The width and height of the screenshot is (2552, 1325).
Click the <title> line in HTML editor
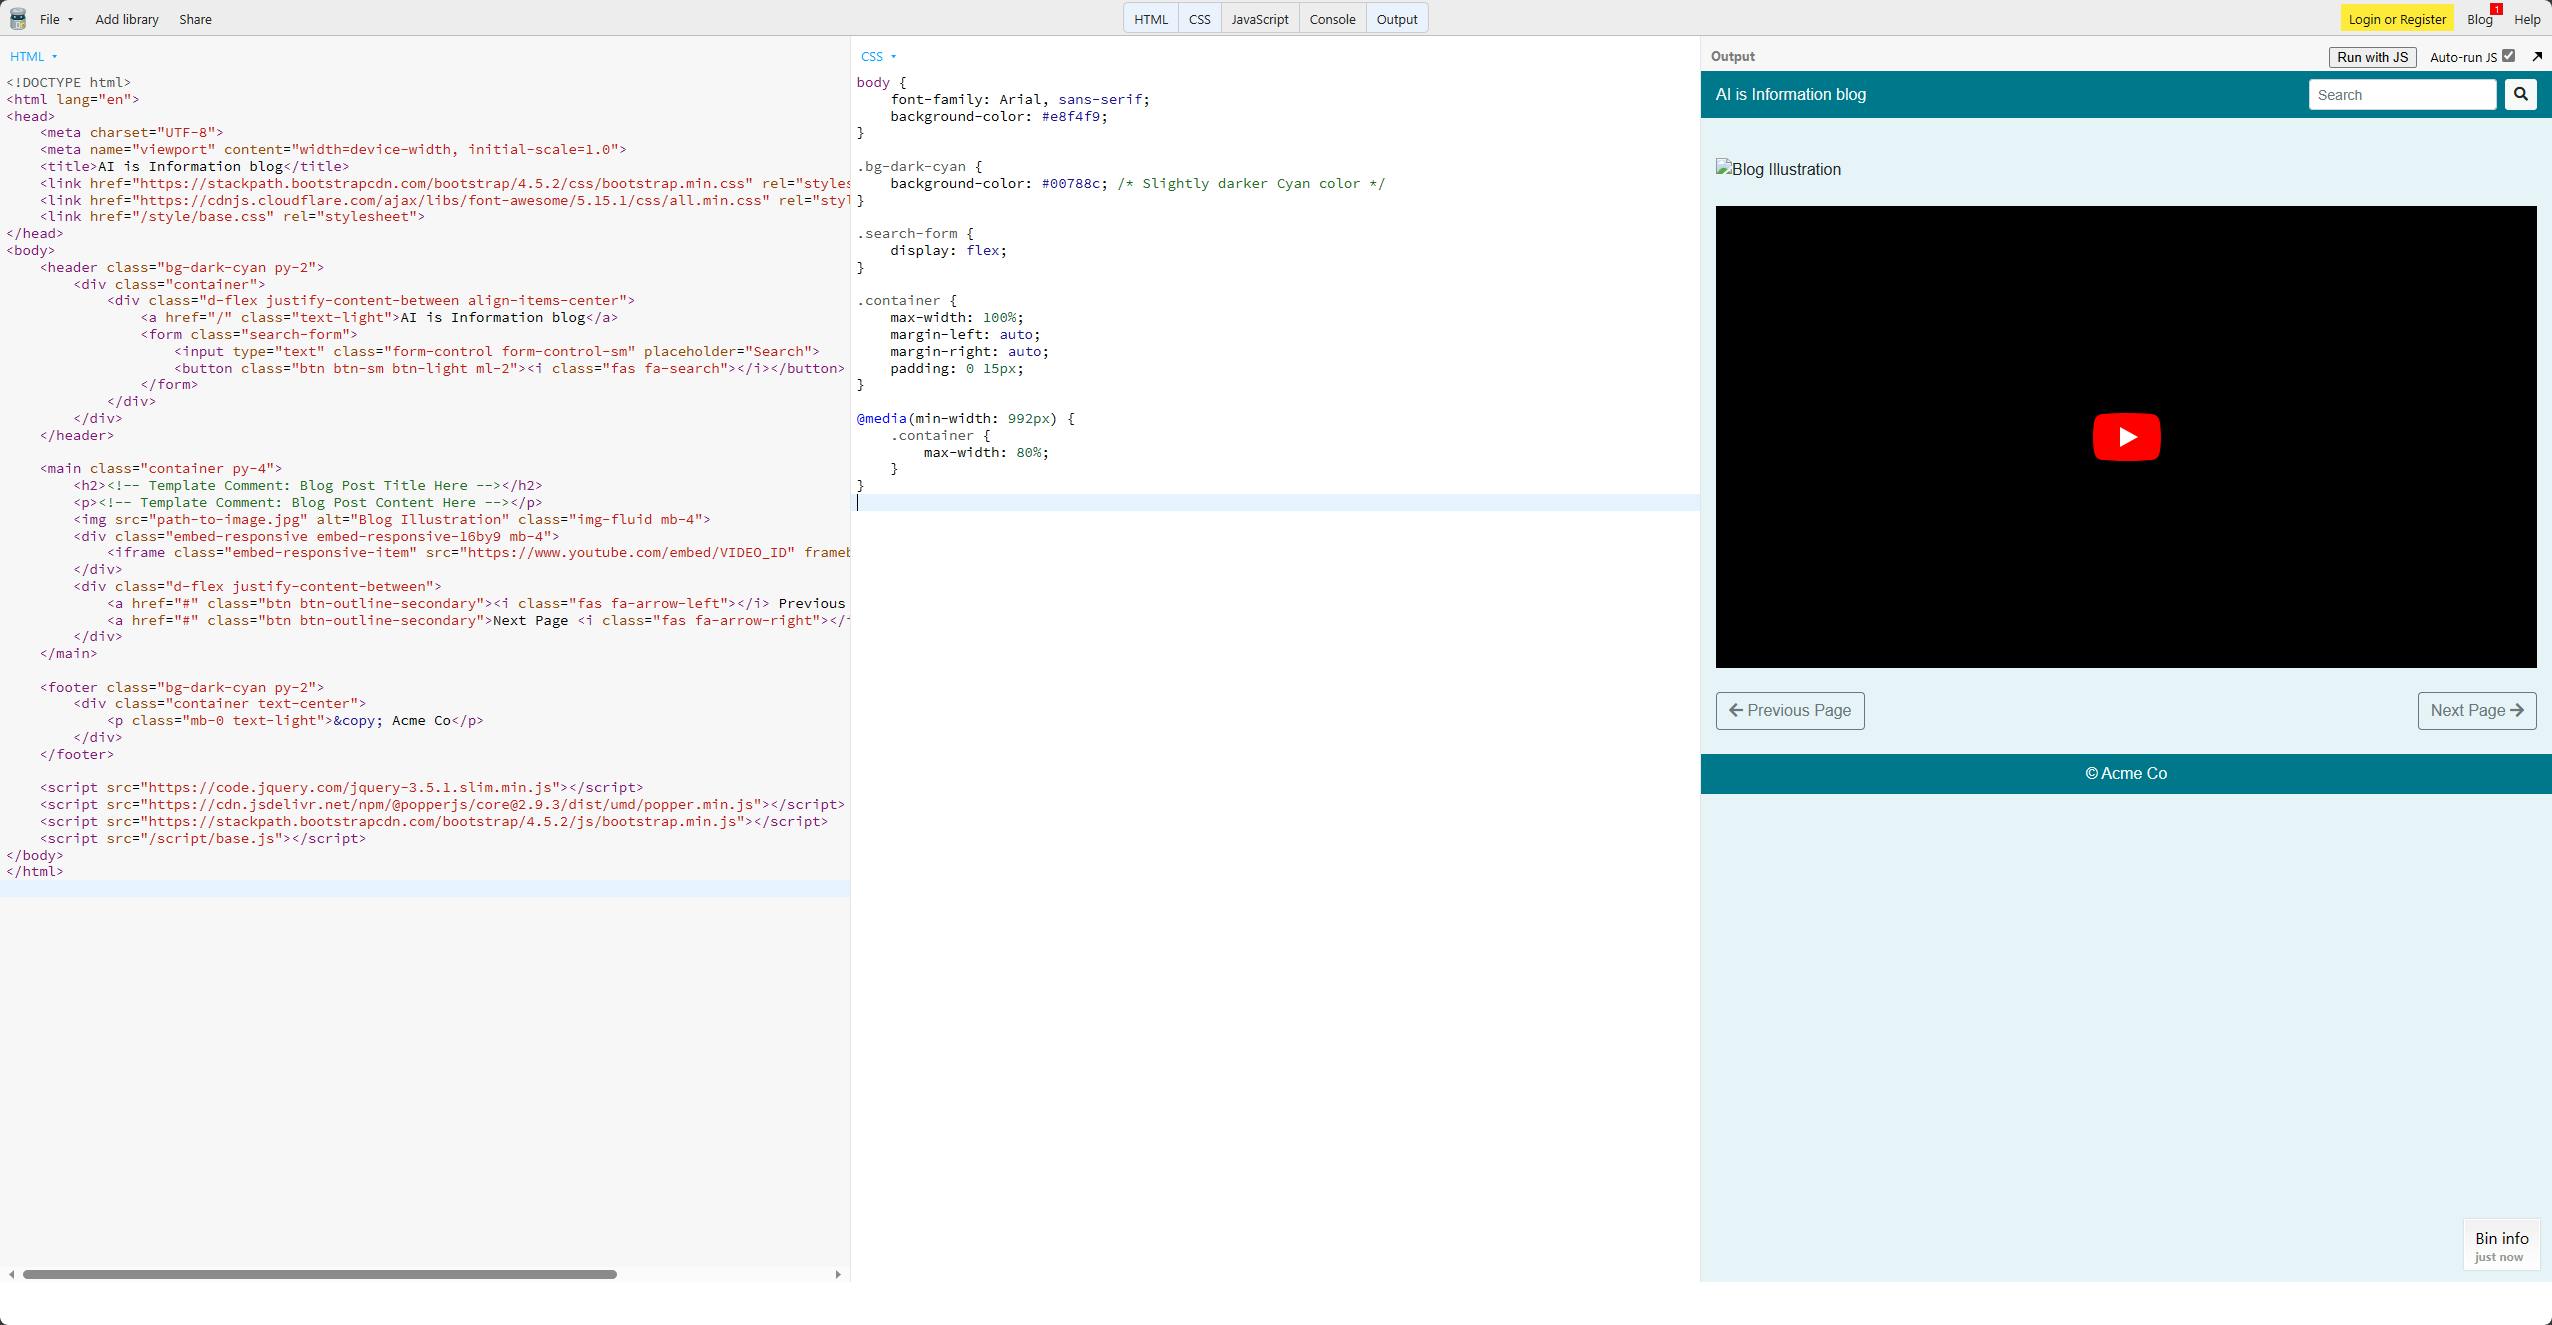pyautogui.click(x=195, y=166)
